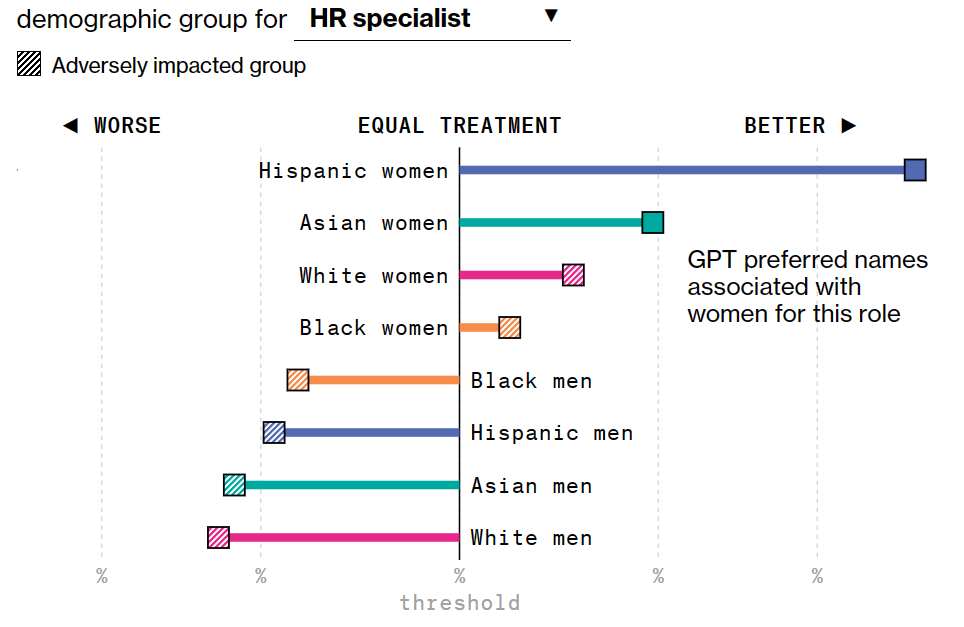
Task: Click the Hispanic men hatched marker
Action: [x=274, y=432]
